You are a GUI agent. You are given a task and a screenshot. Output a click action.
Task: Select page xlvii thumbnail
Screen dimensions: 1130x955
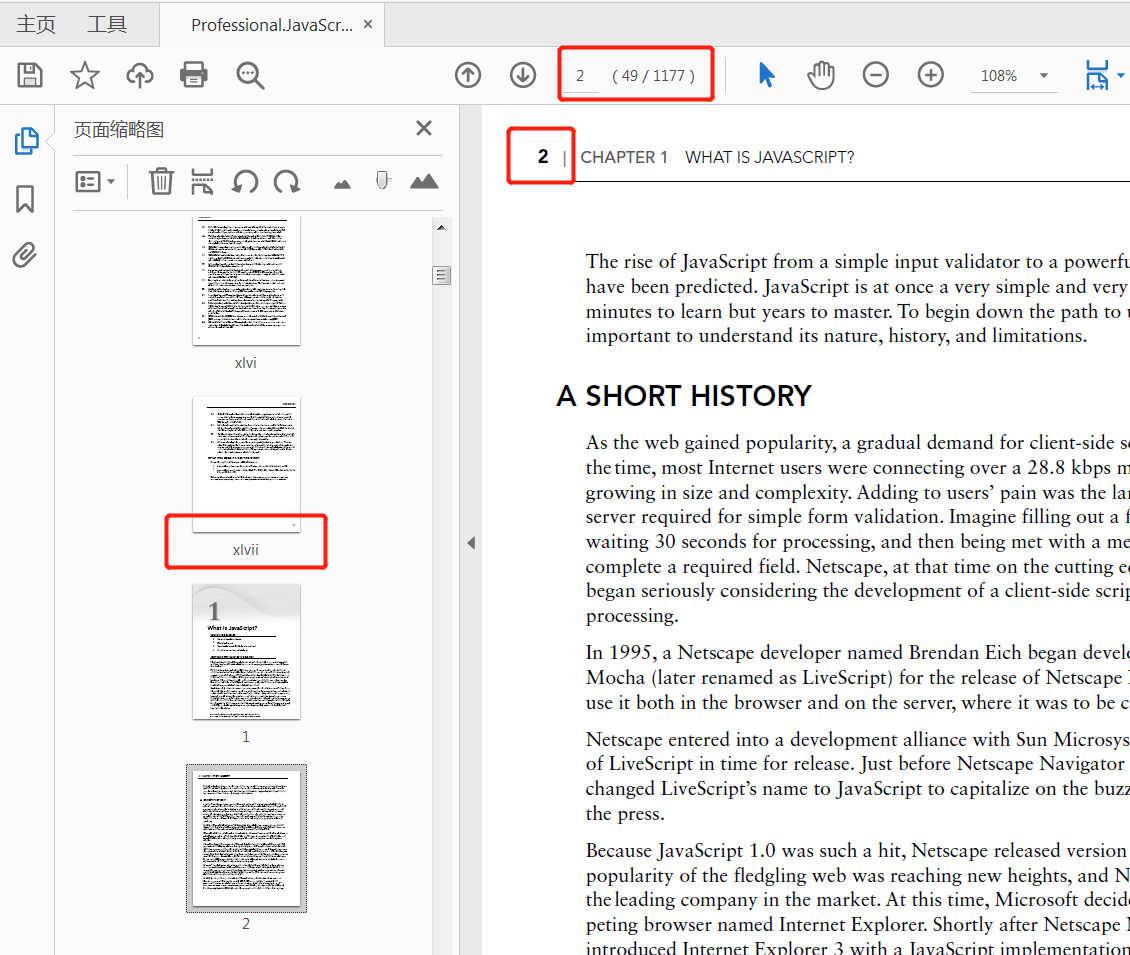pos(246,465)
